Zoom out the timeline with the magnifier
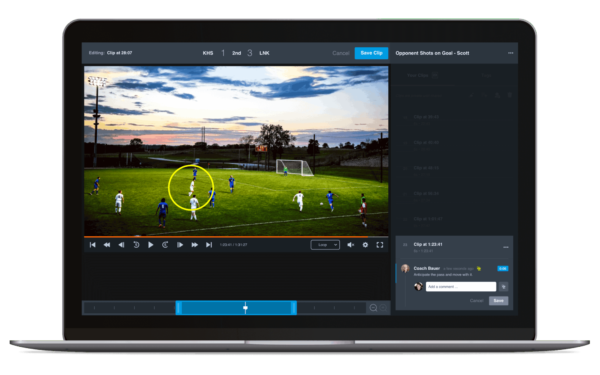This screenshot has height=375, width=600. pos(373,308)
